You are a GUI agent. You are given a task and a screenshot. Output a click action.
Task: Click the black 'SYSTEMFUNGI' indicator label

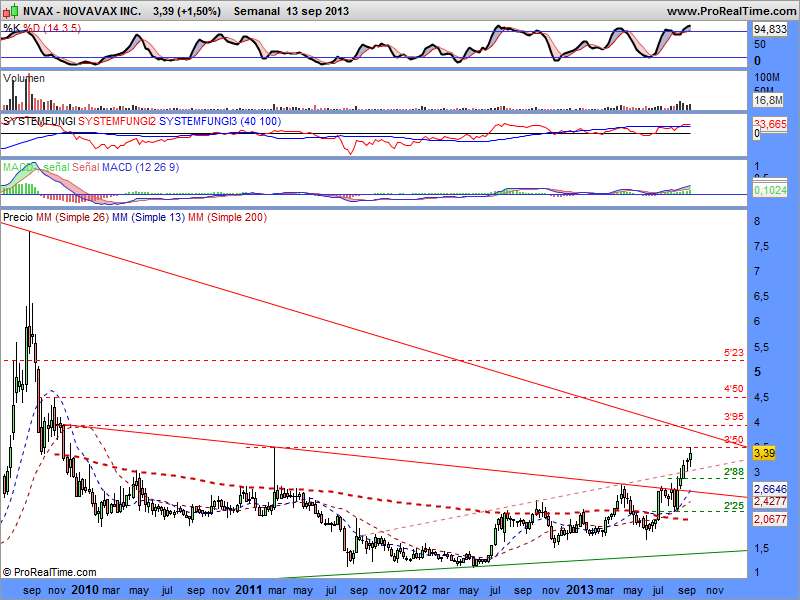coord(39,121)
